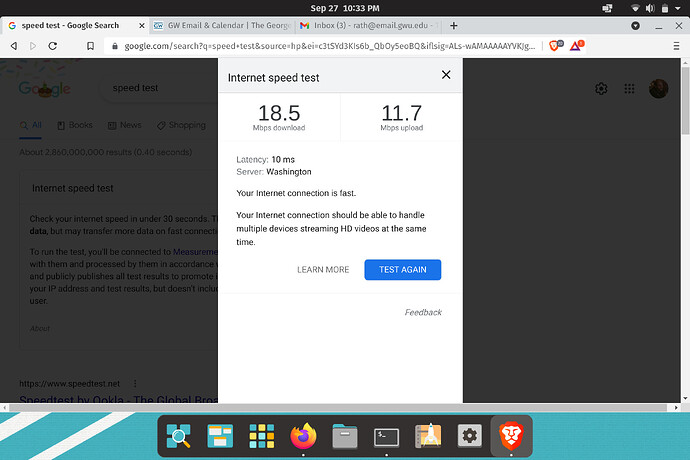Select the All search filter
Viewport: 690px width, 460px height.
(x=30, y=125)
